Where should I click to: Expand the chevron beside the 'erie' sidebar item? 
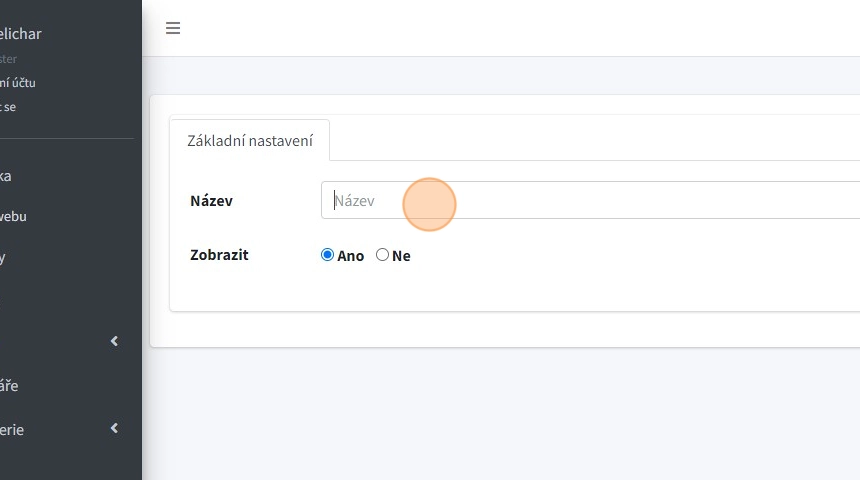(x=114, y=428)
